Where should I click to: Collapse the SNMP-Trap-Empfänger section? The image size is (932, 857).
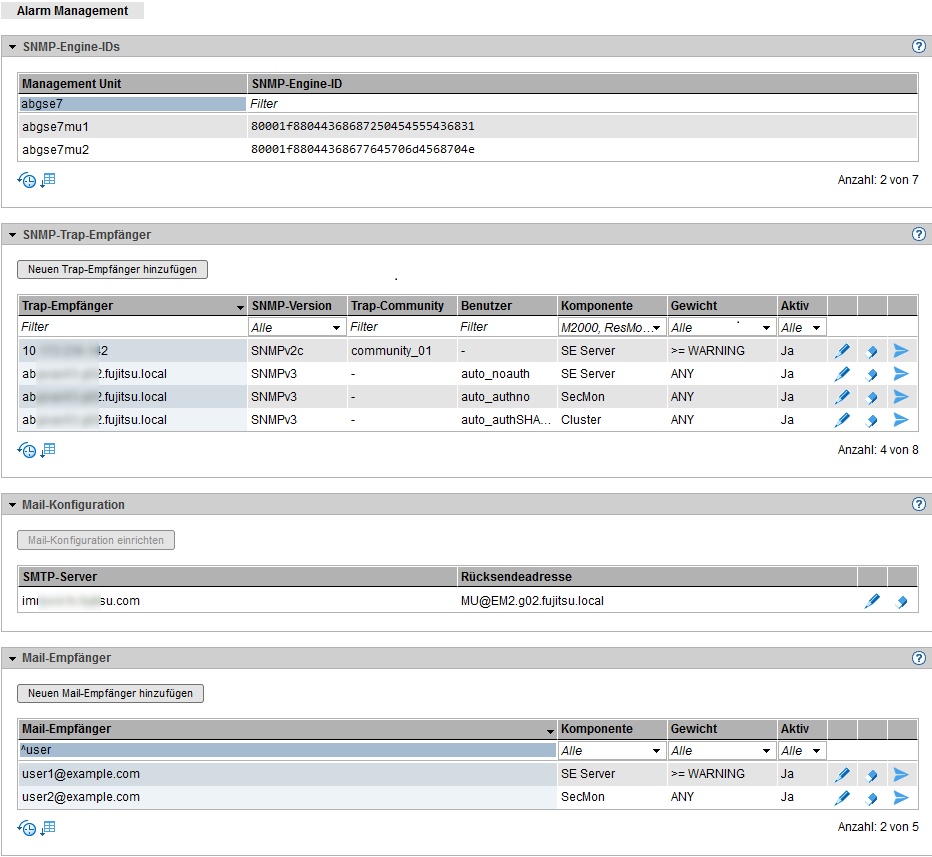click(12, 235)
